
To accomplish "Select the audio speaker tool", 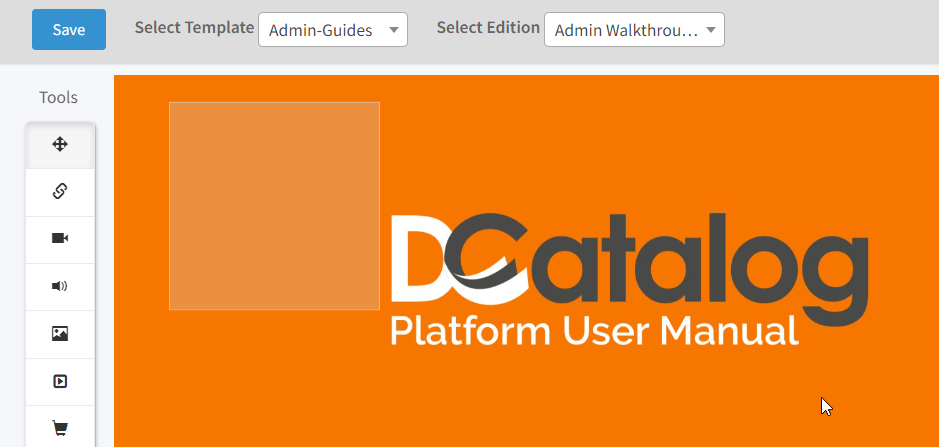I will (x=60, y=286).
